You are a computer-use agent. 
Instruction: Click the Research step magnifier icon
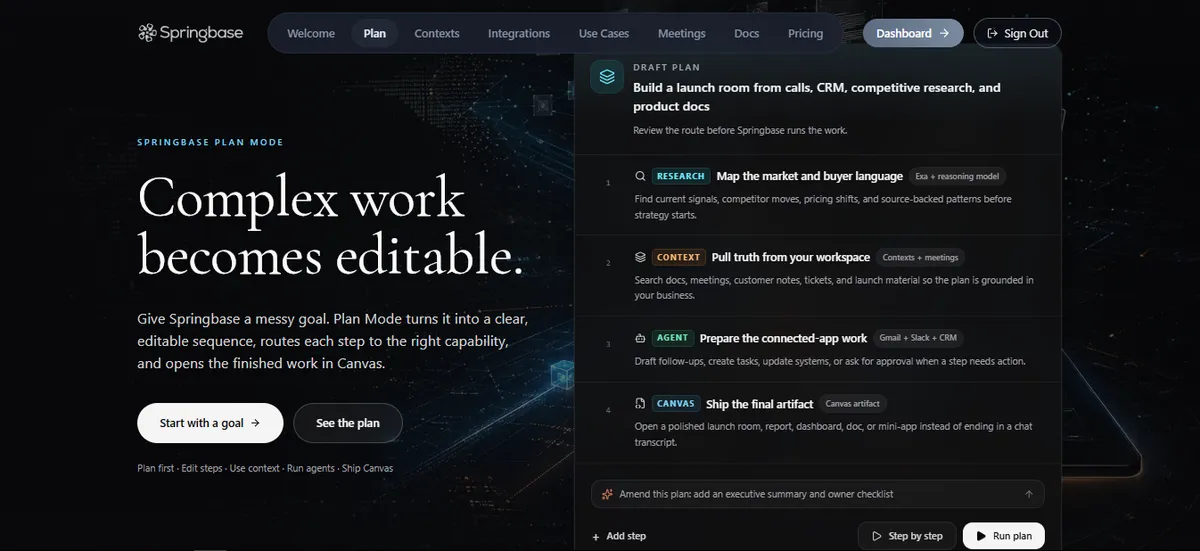tap(640, 176)
